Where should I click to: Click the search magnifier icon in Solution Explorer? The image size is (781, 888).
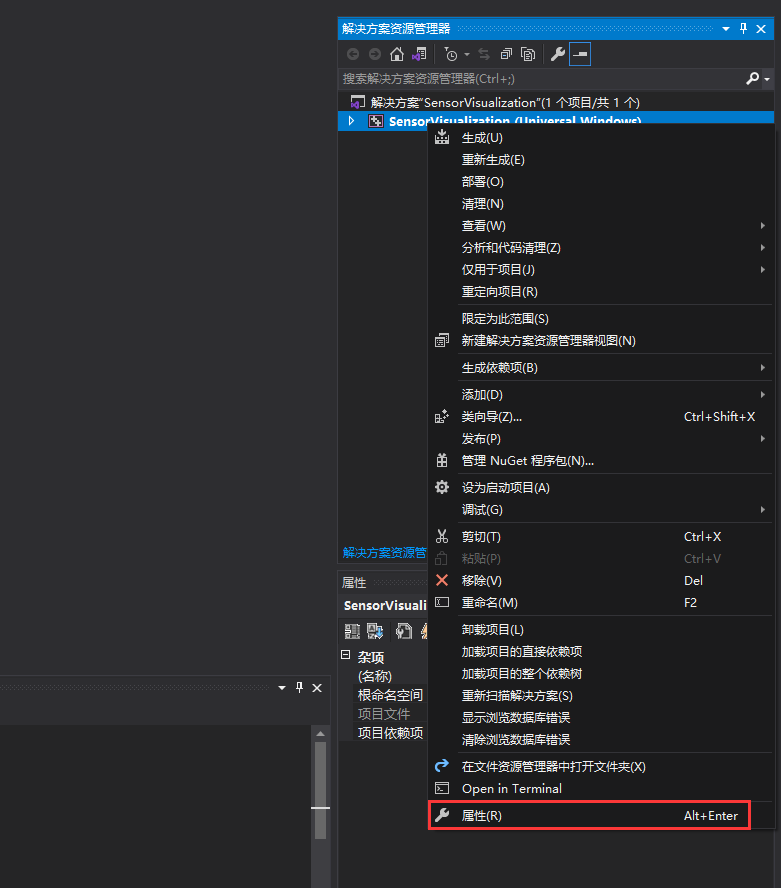(x=753, y=78)
